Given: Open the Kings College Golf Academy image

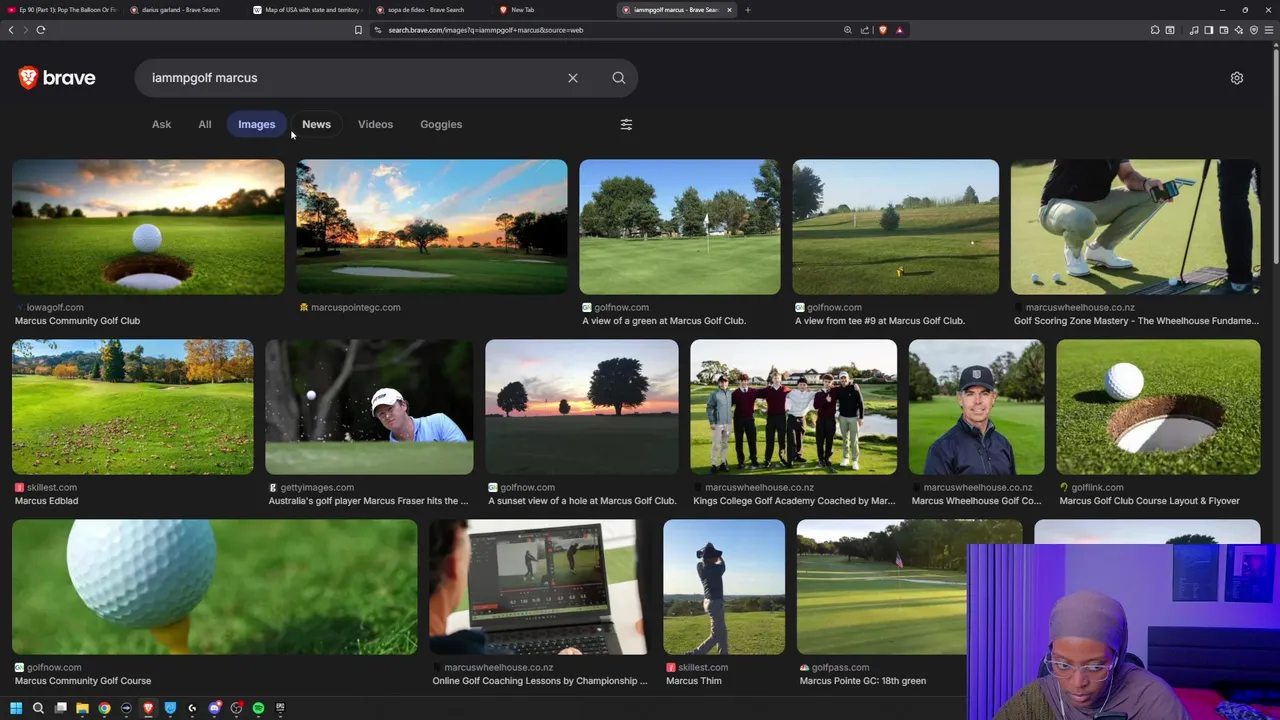Looking at the screenshot, I should 794,407.
